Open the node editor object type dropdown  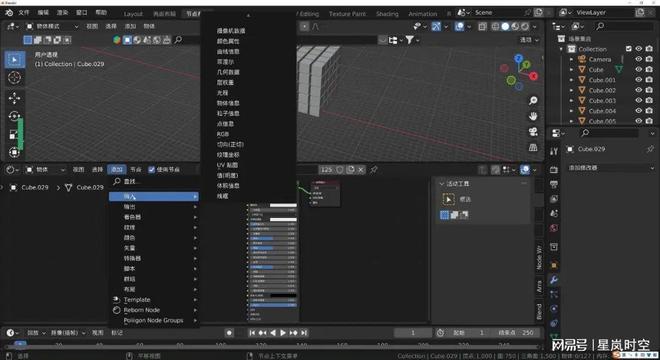(x=45, y=170)
